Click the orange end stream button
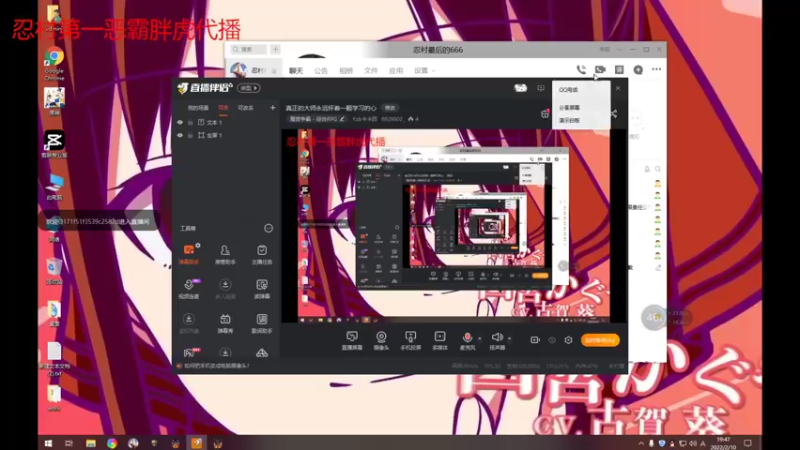 click(x=600, y=340)
